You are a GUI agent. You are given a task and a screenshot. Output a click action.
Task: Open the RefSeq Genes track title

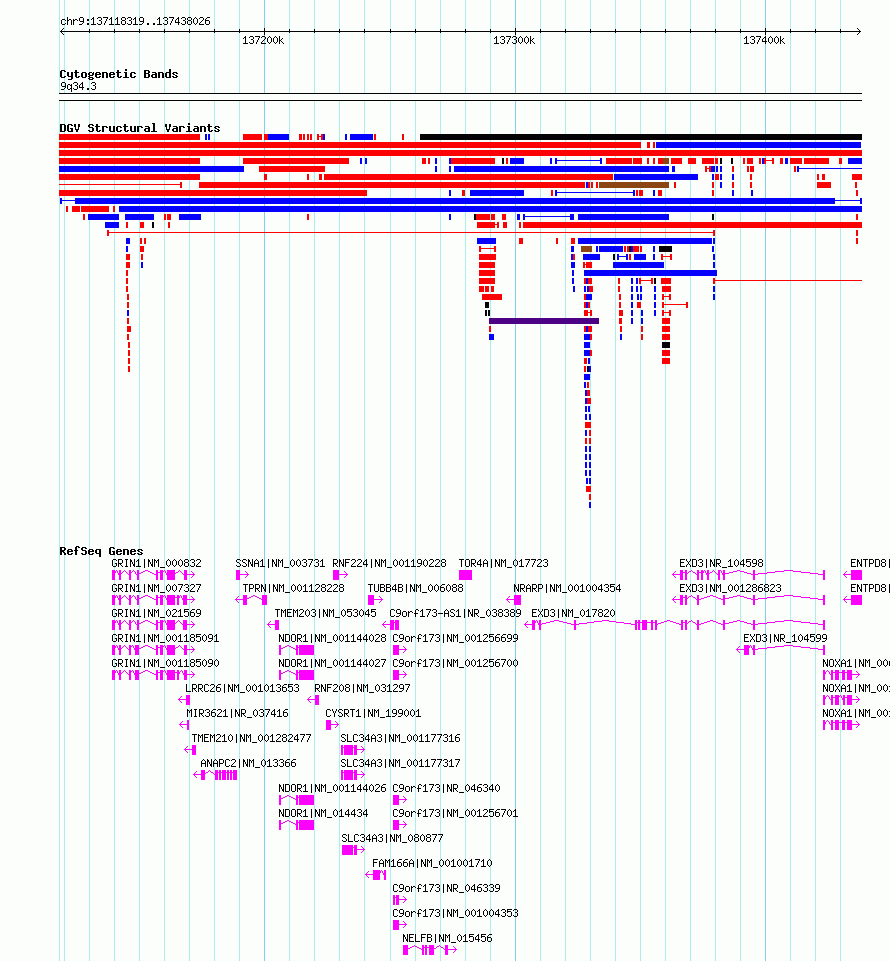[101, 551]
